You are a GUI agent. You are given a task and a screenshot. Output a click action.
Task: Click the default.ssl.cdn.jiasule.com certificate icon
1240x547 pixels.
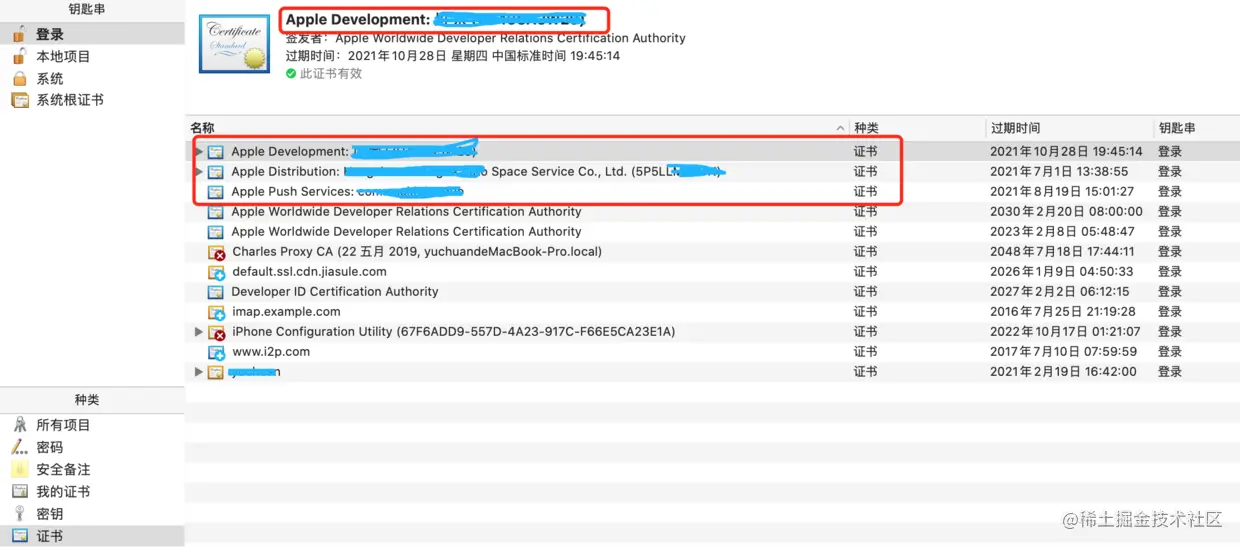(x=216, y=272)
